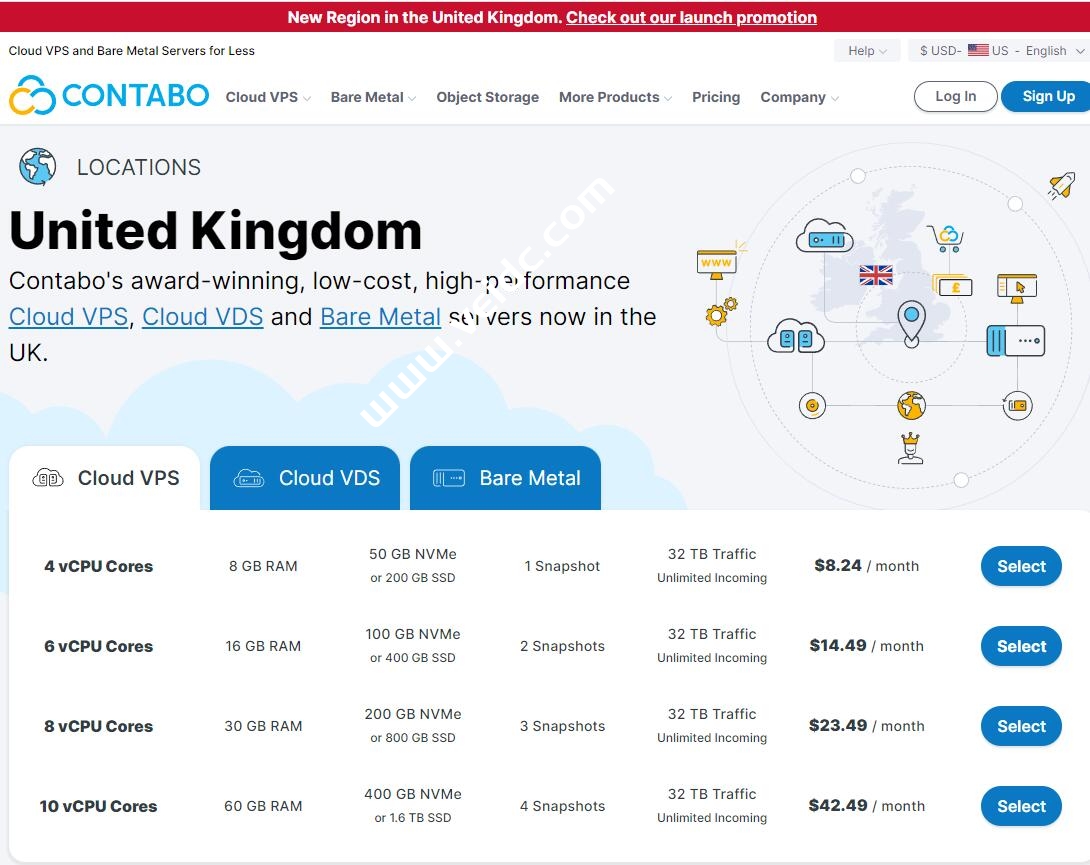The height and width of the screenshot is (865, 1090).
Task: Go to Object Storage page
Action: (487, 97)
